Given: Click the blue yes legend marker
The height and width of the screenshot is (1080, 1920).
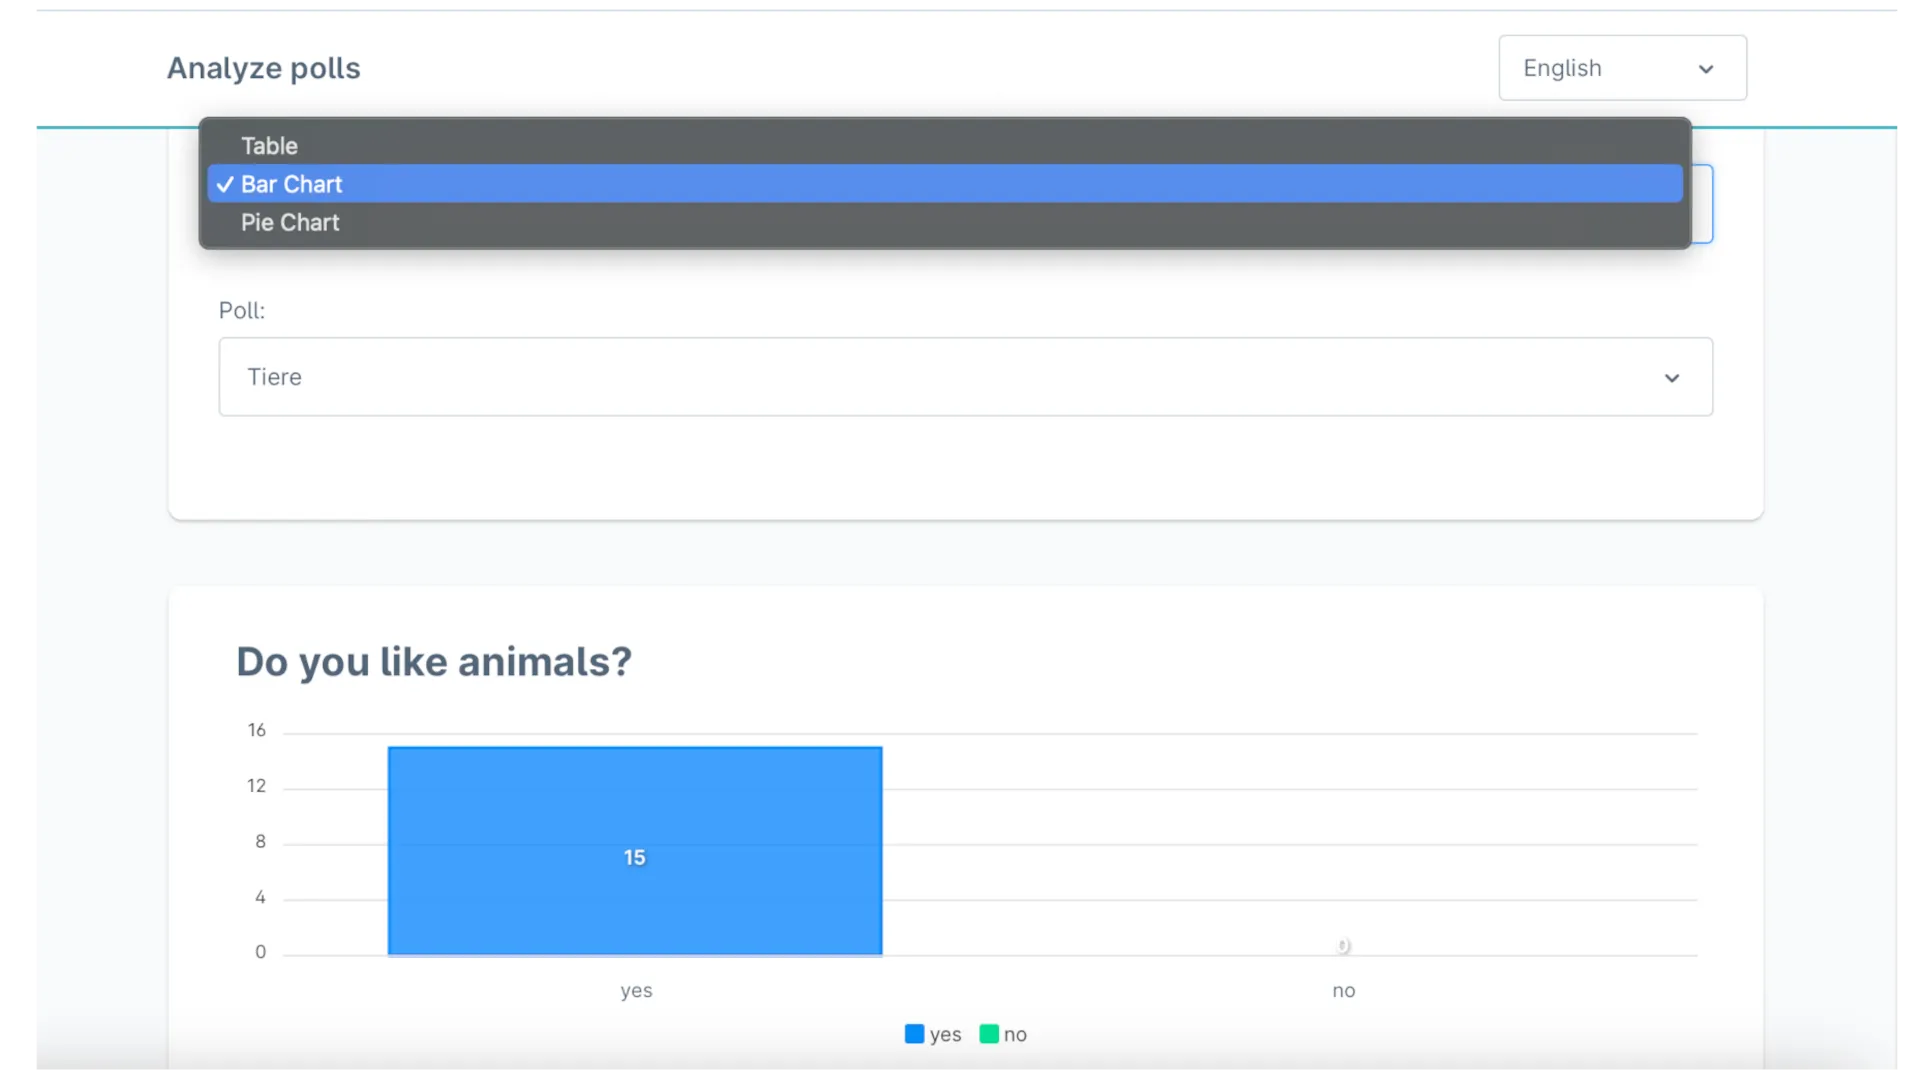Looking at the screenshot, I should tap(914, 1033).
